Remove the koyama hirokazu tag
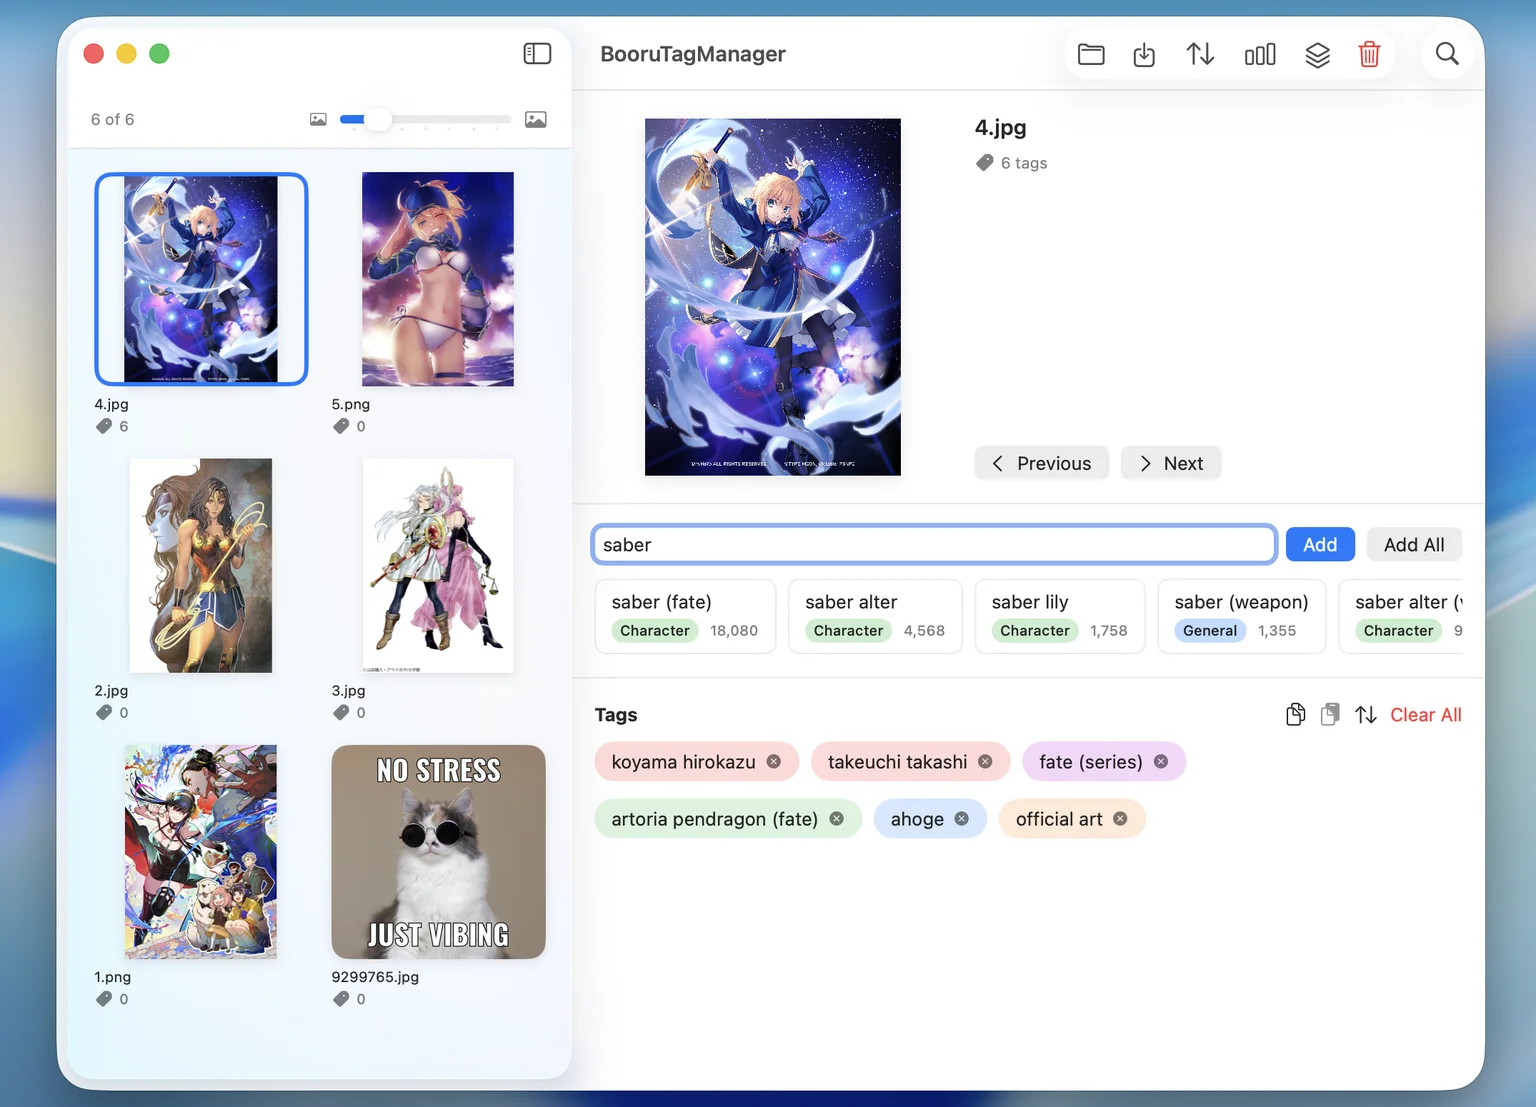 pos(774,761)
